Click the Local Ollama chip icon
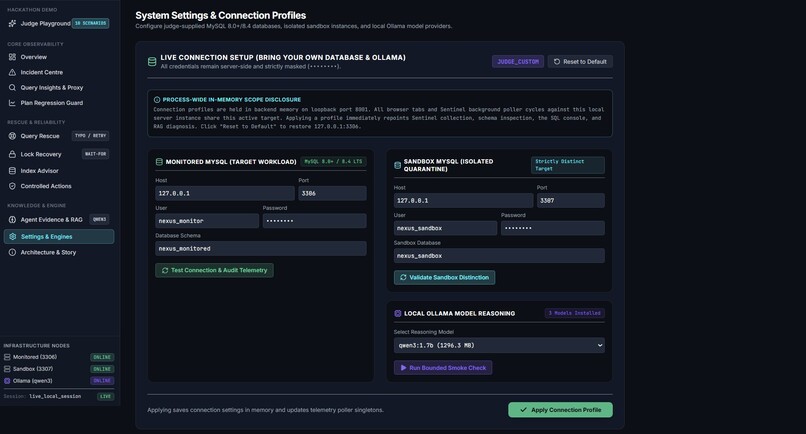Image resolution: width=806 pixels, height=434 pixels. [x=397, y=313]
